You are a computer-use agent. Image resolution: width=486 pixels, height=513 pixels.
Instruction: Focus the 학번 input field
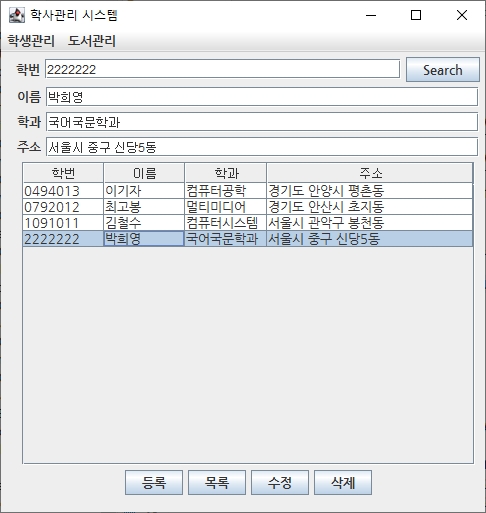[222, 69]
